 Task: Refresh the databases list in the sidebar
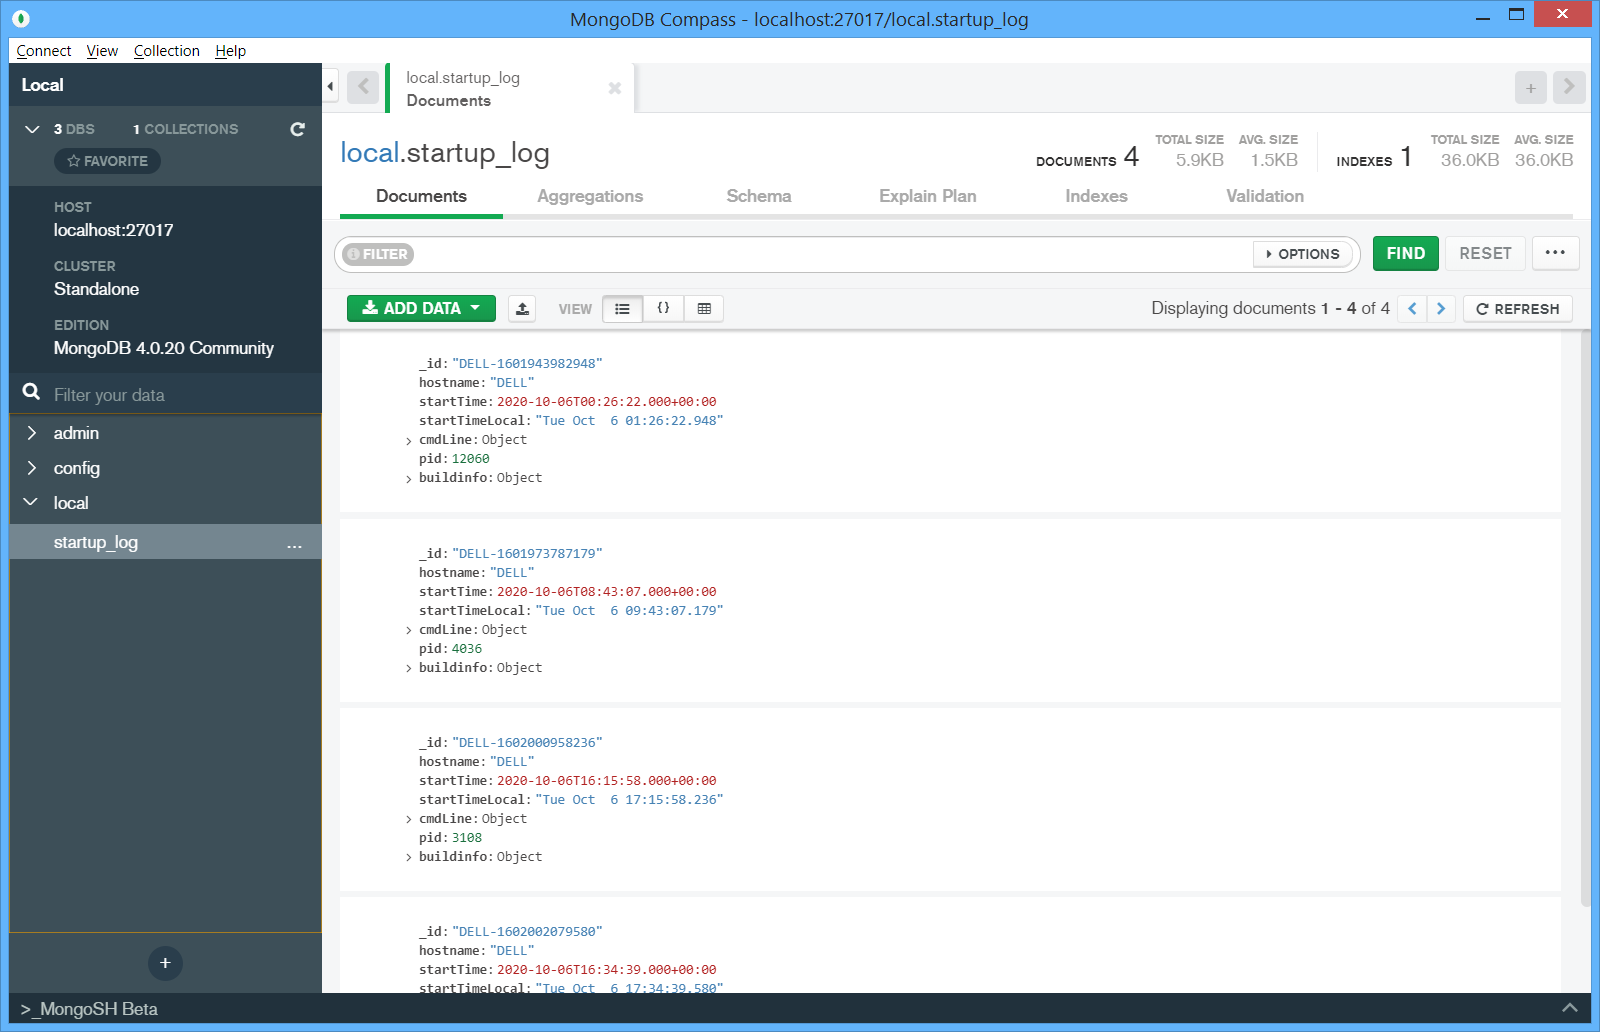[x=297, y=129]
